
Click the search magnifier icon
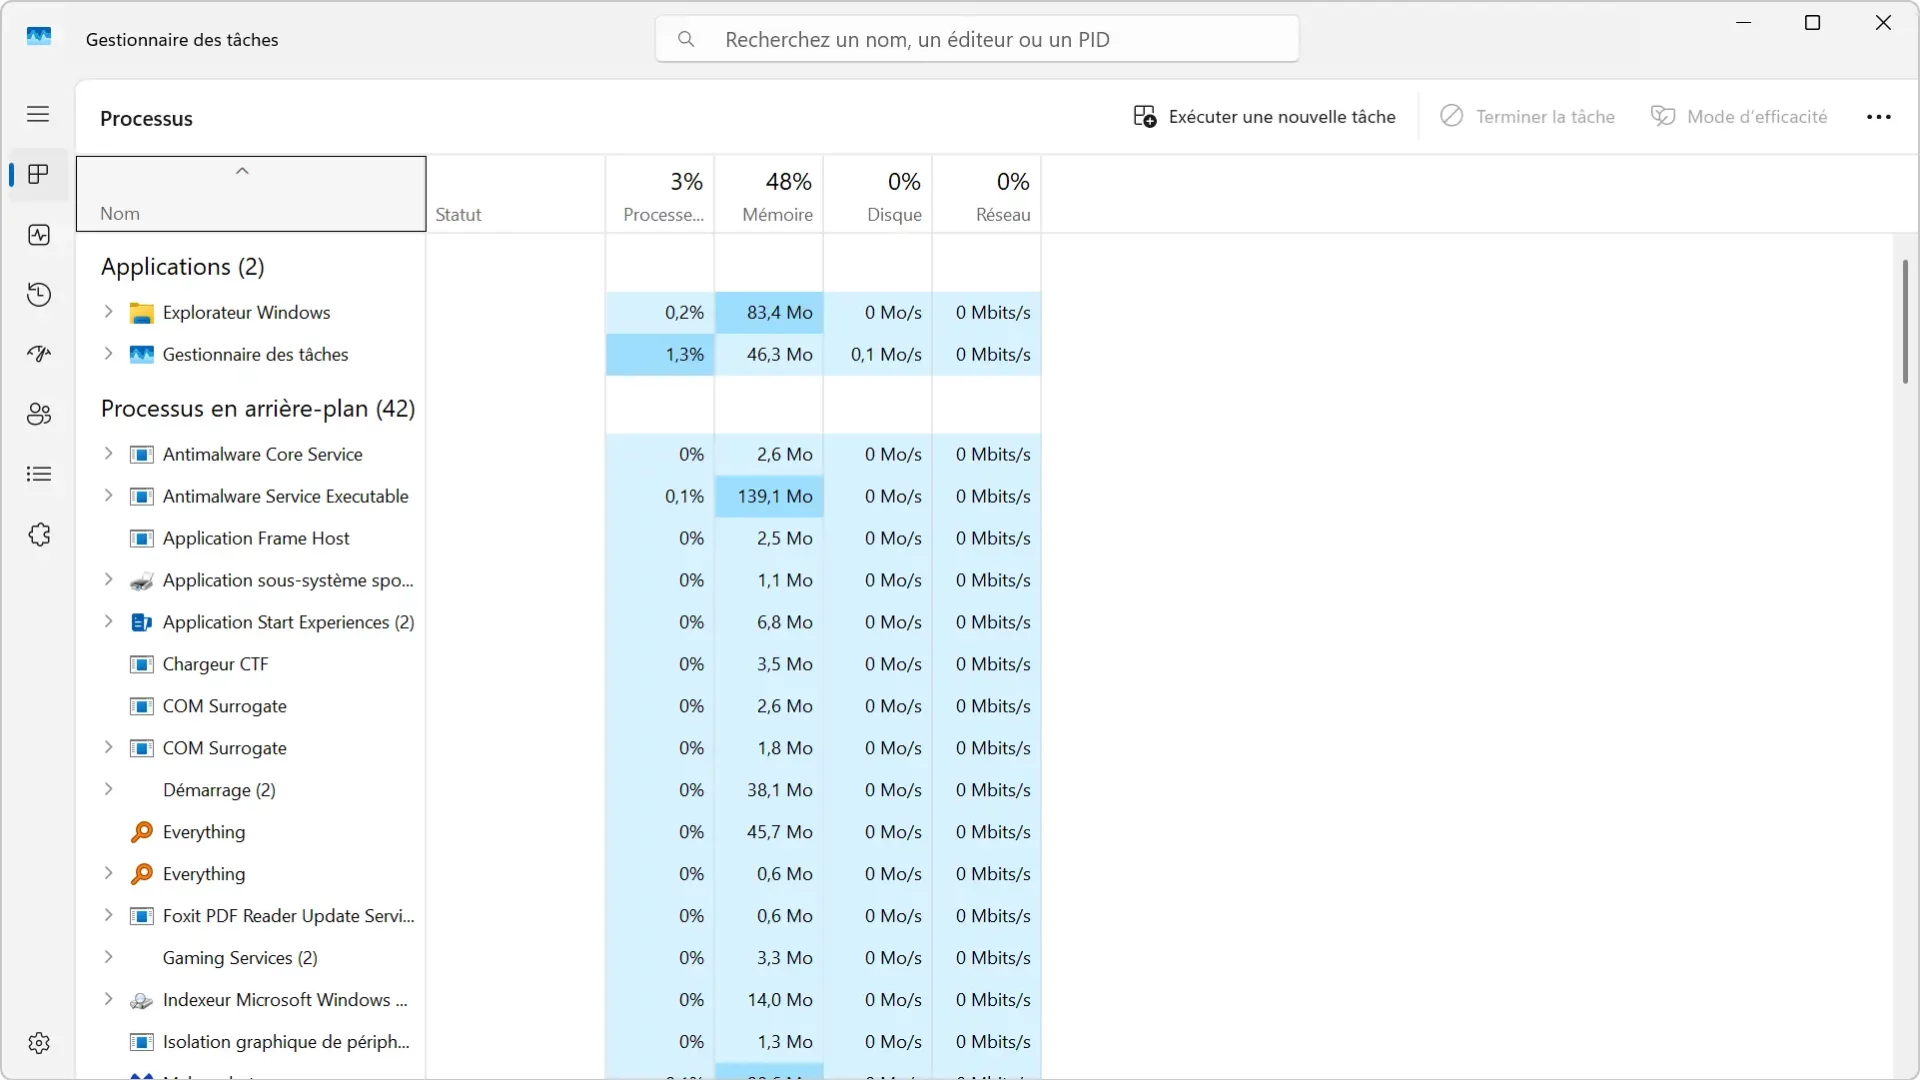686,39
